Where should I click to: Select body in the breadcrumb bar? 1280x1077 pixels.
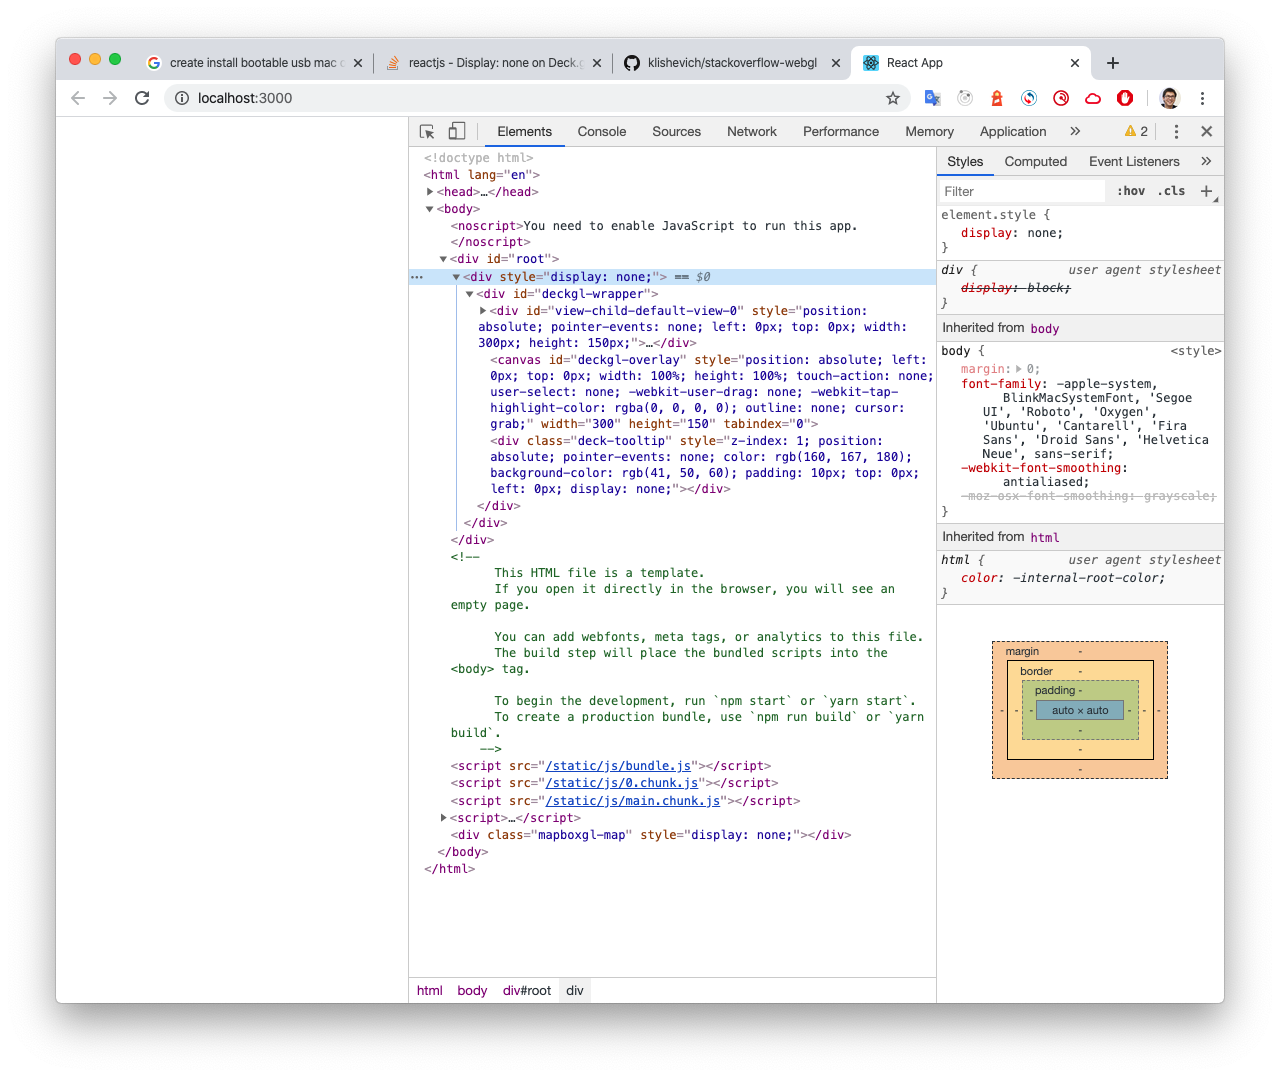pos(472,990)
